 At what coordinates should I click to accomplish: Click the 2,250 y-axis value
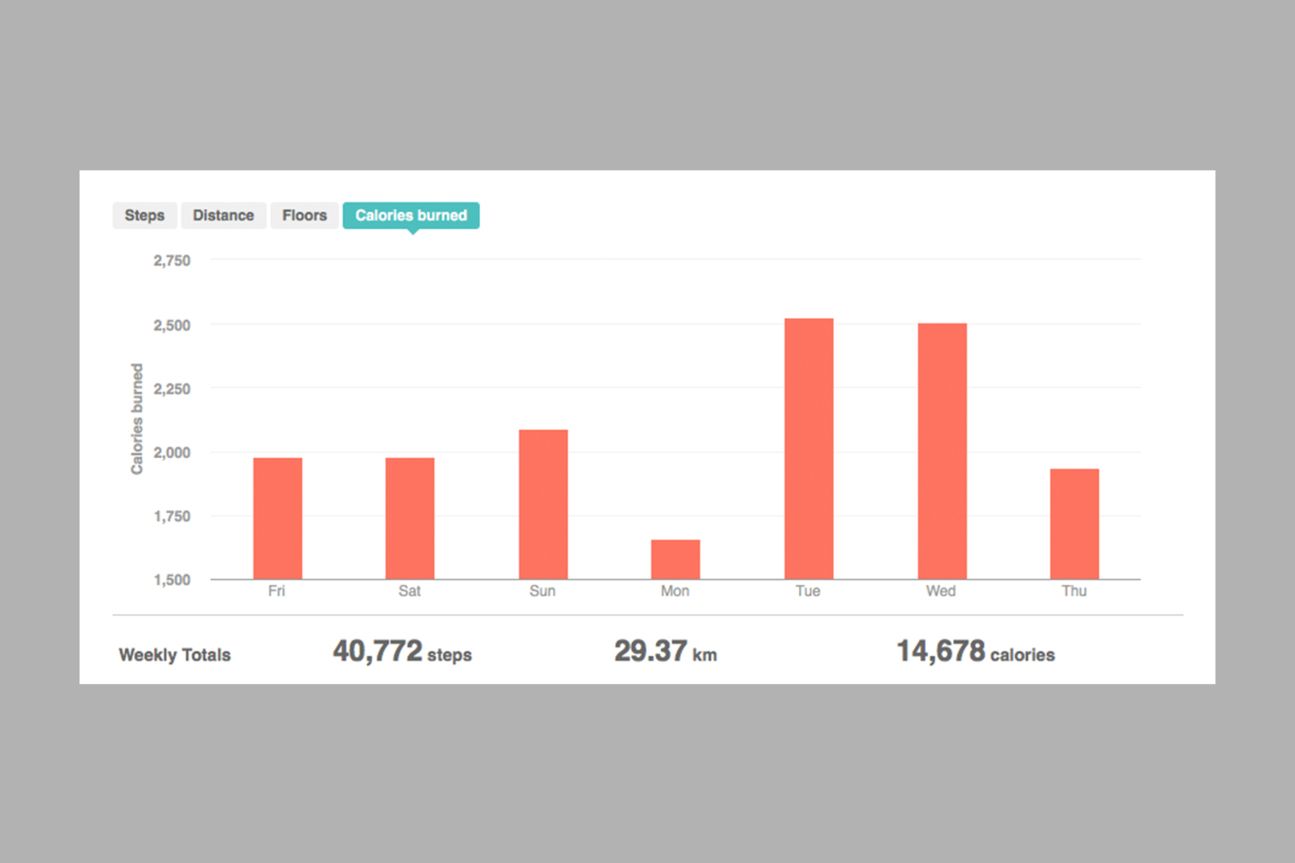(172, 388)
